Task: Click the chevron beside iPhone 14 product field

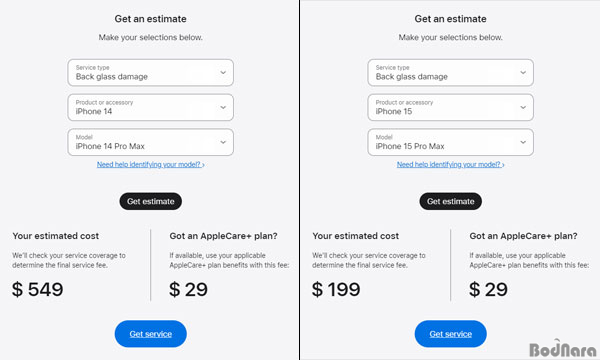Action: click(223, 107)
